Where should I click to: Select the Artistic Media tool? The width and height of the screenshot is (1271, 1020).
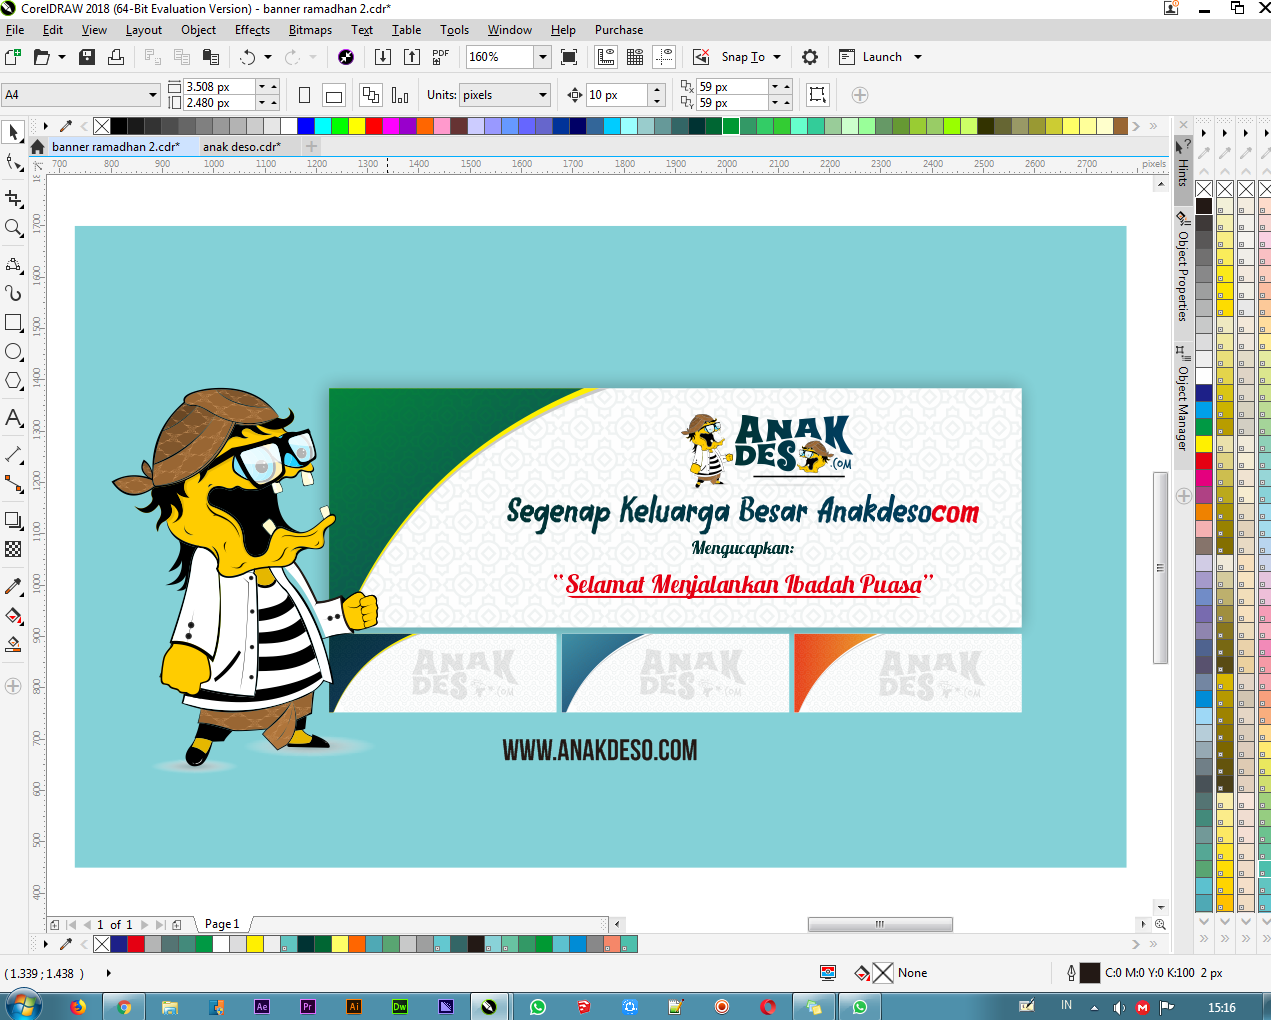[x=13, y=293]
